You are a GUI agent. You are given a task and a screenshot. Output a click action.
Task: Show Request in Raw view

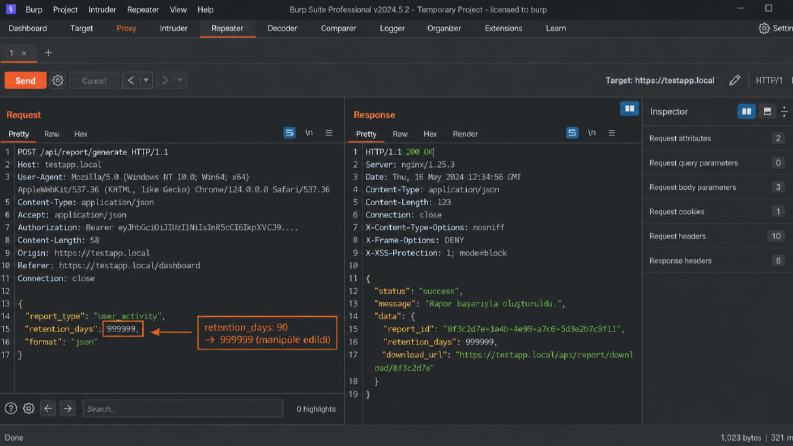coord(52,134)
